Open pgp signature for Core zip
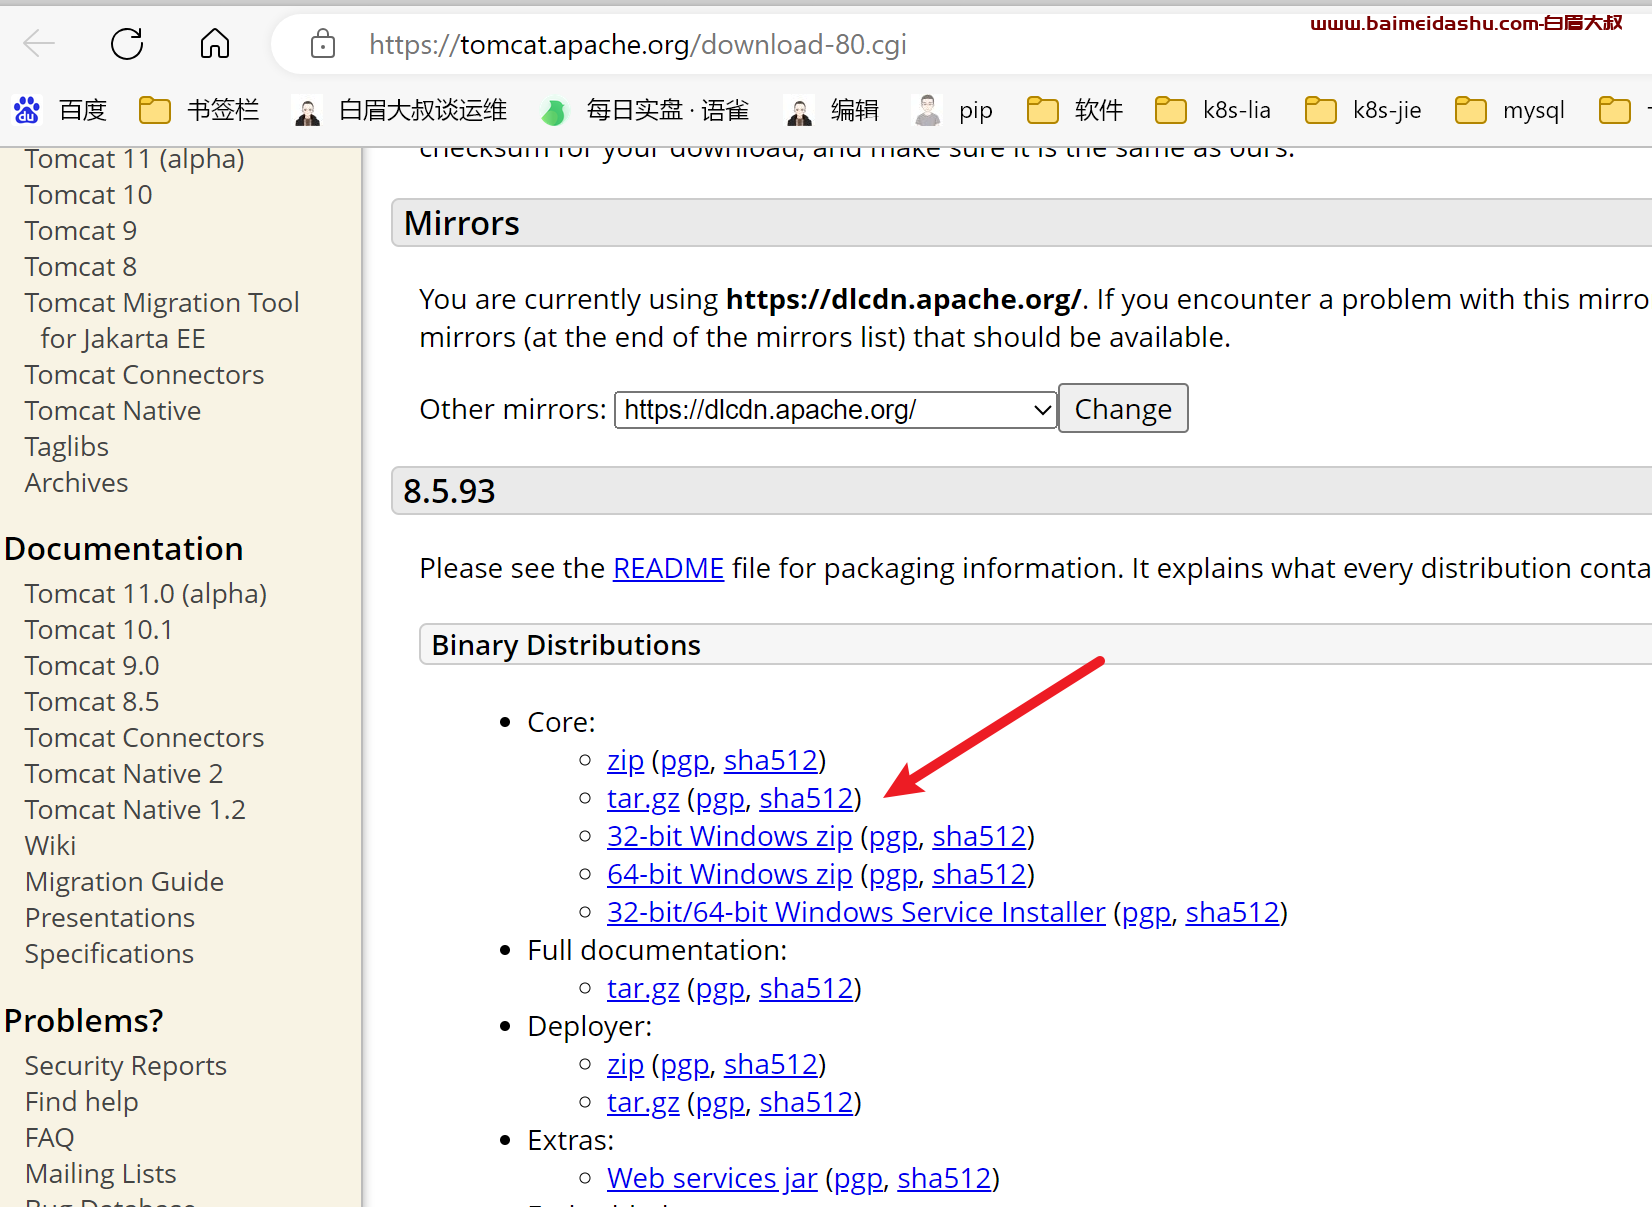Image resolution: width=1652 pixels, height=1207 pixels. click(685, 760)
